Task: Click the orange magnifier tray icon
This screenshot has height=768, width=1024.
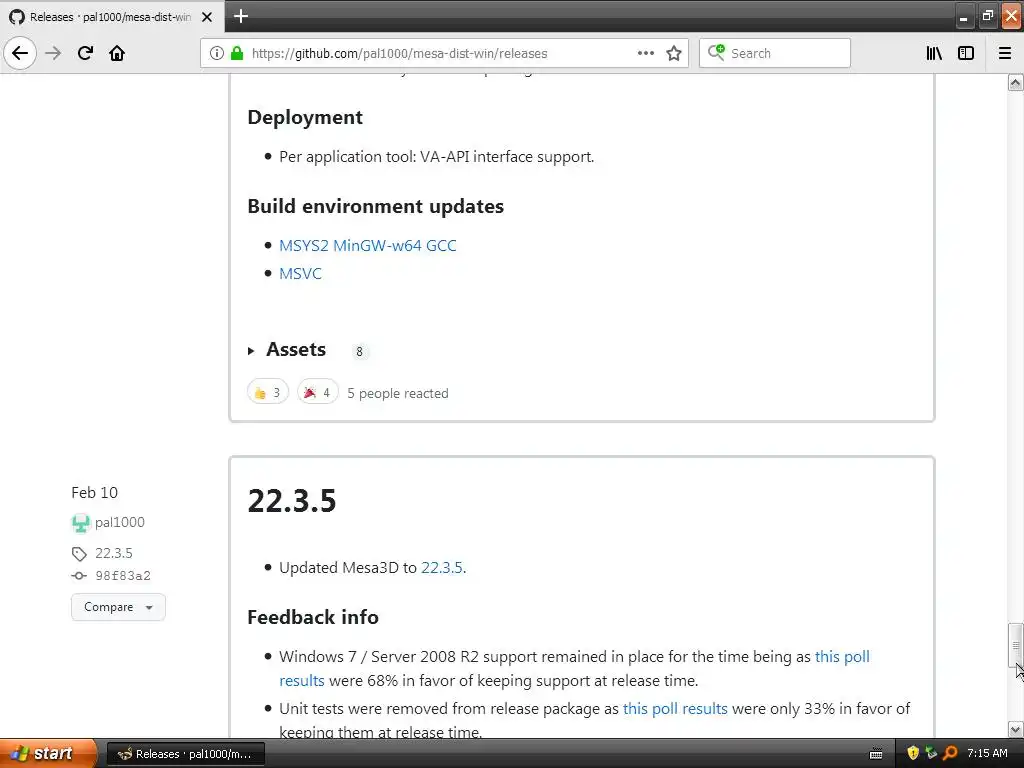Action: coord(950,754)
